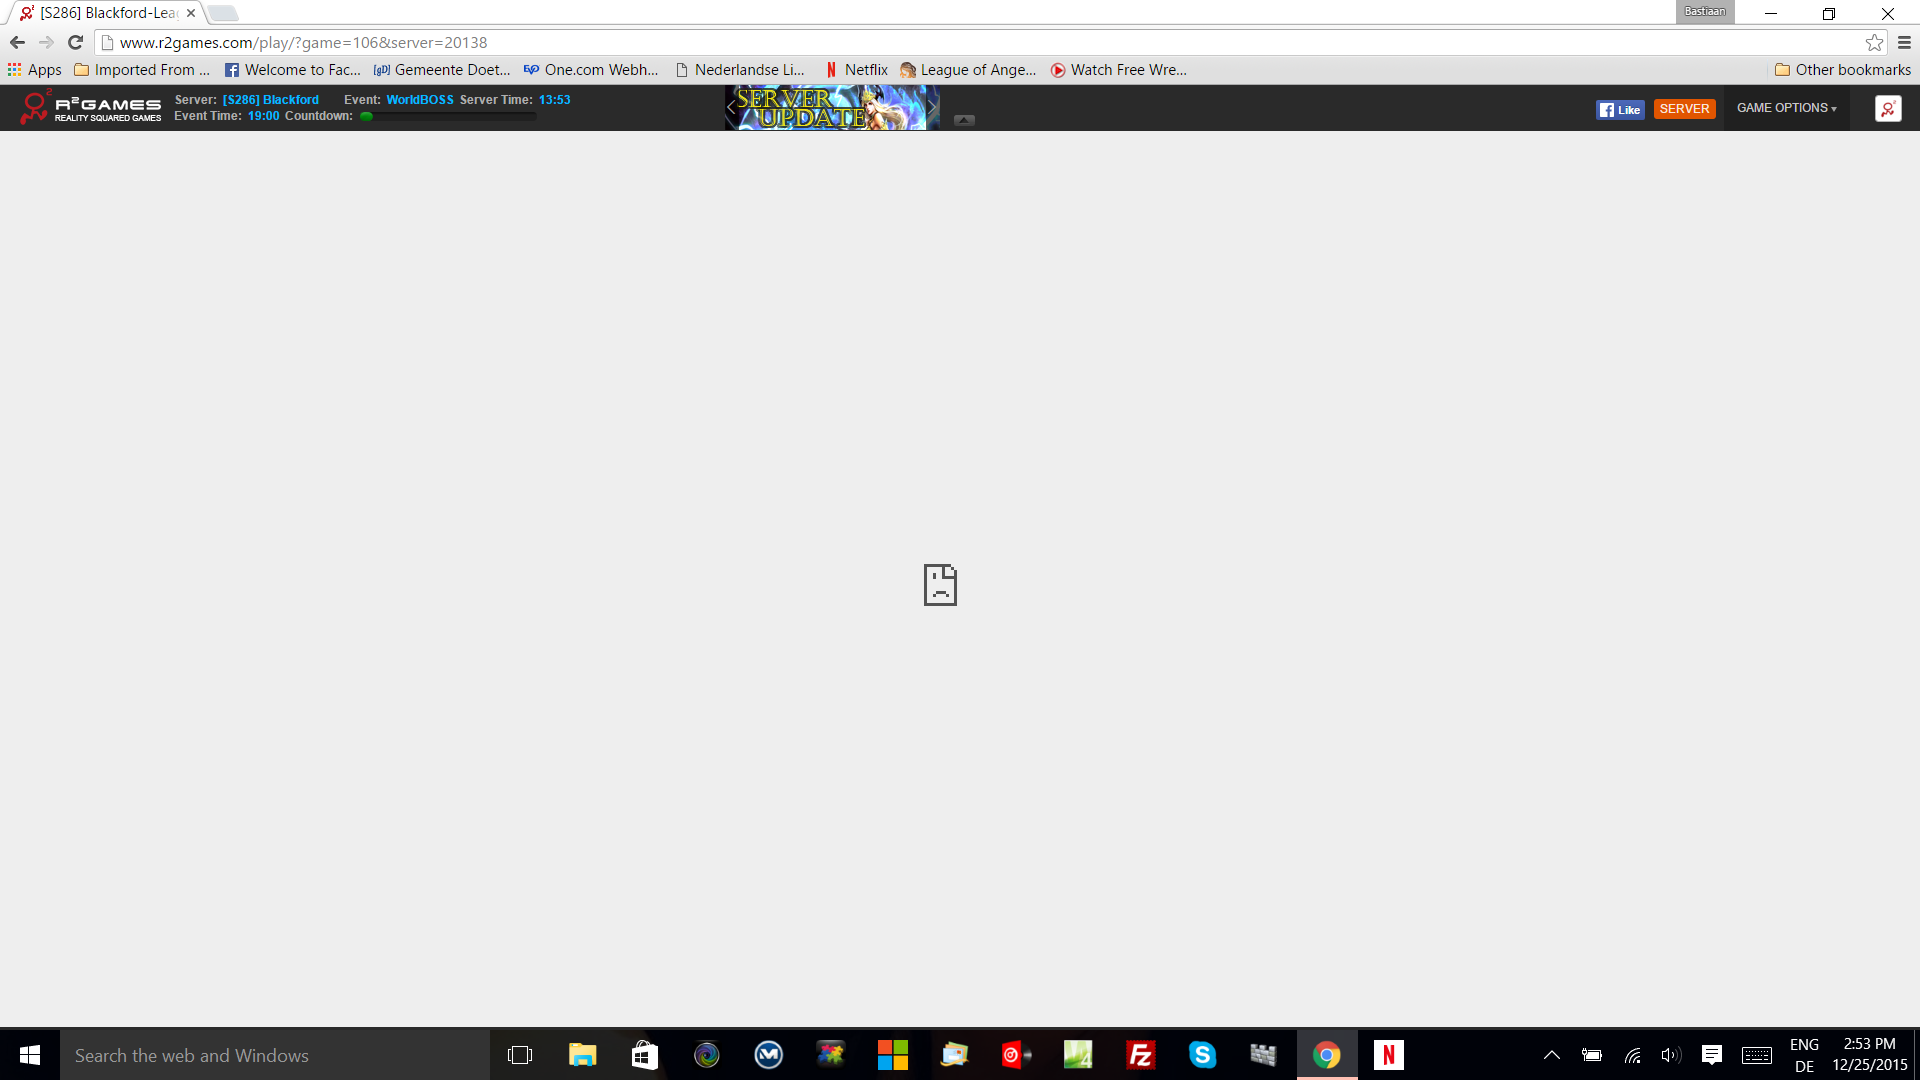The width and height of the screenshot is (1920, 1080).
Task: Open Skype from the taskbar
Action: click(x=1202, y=1055)
